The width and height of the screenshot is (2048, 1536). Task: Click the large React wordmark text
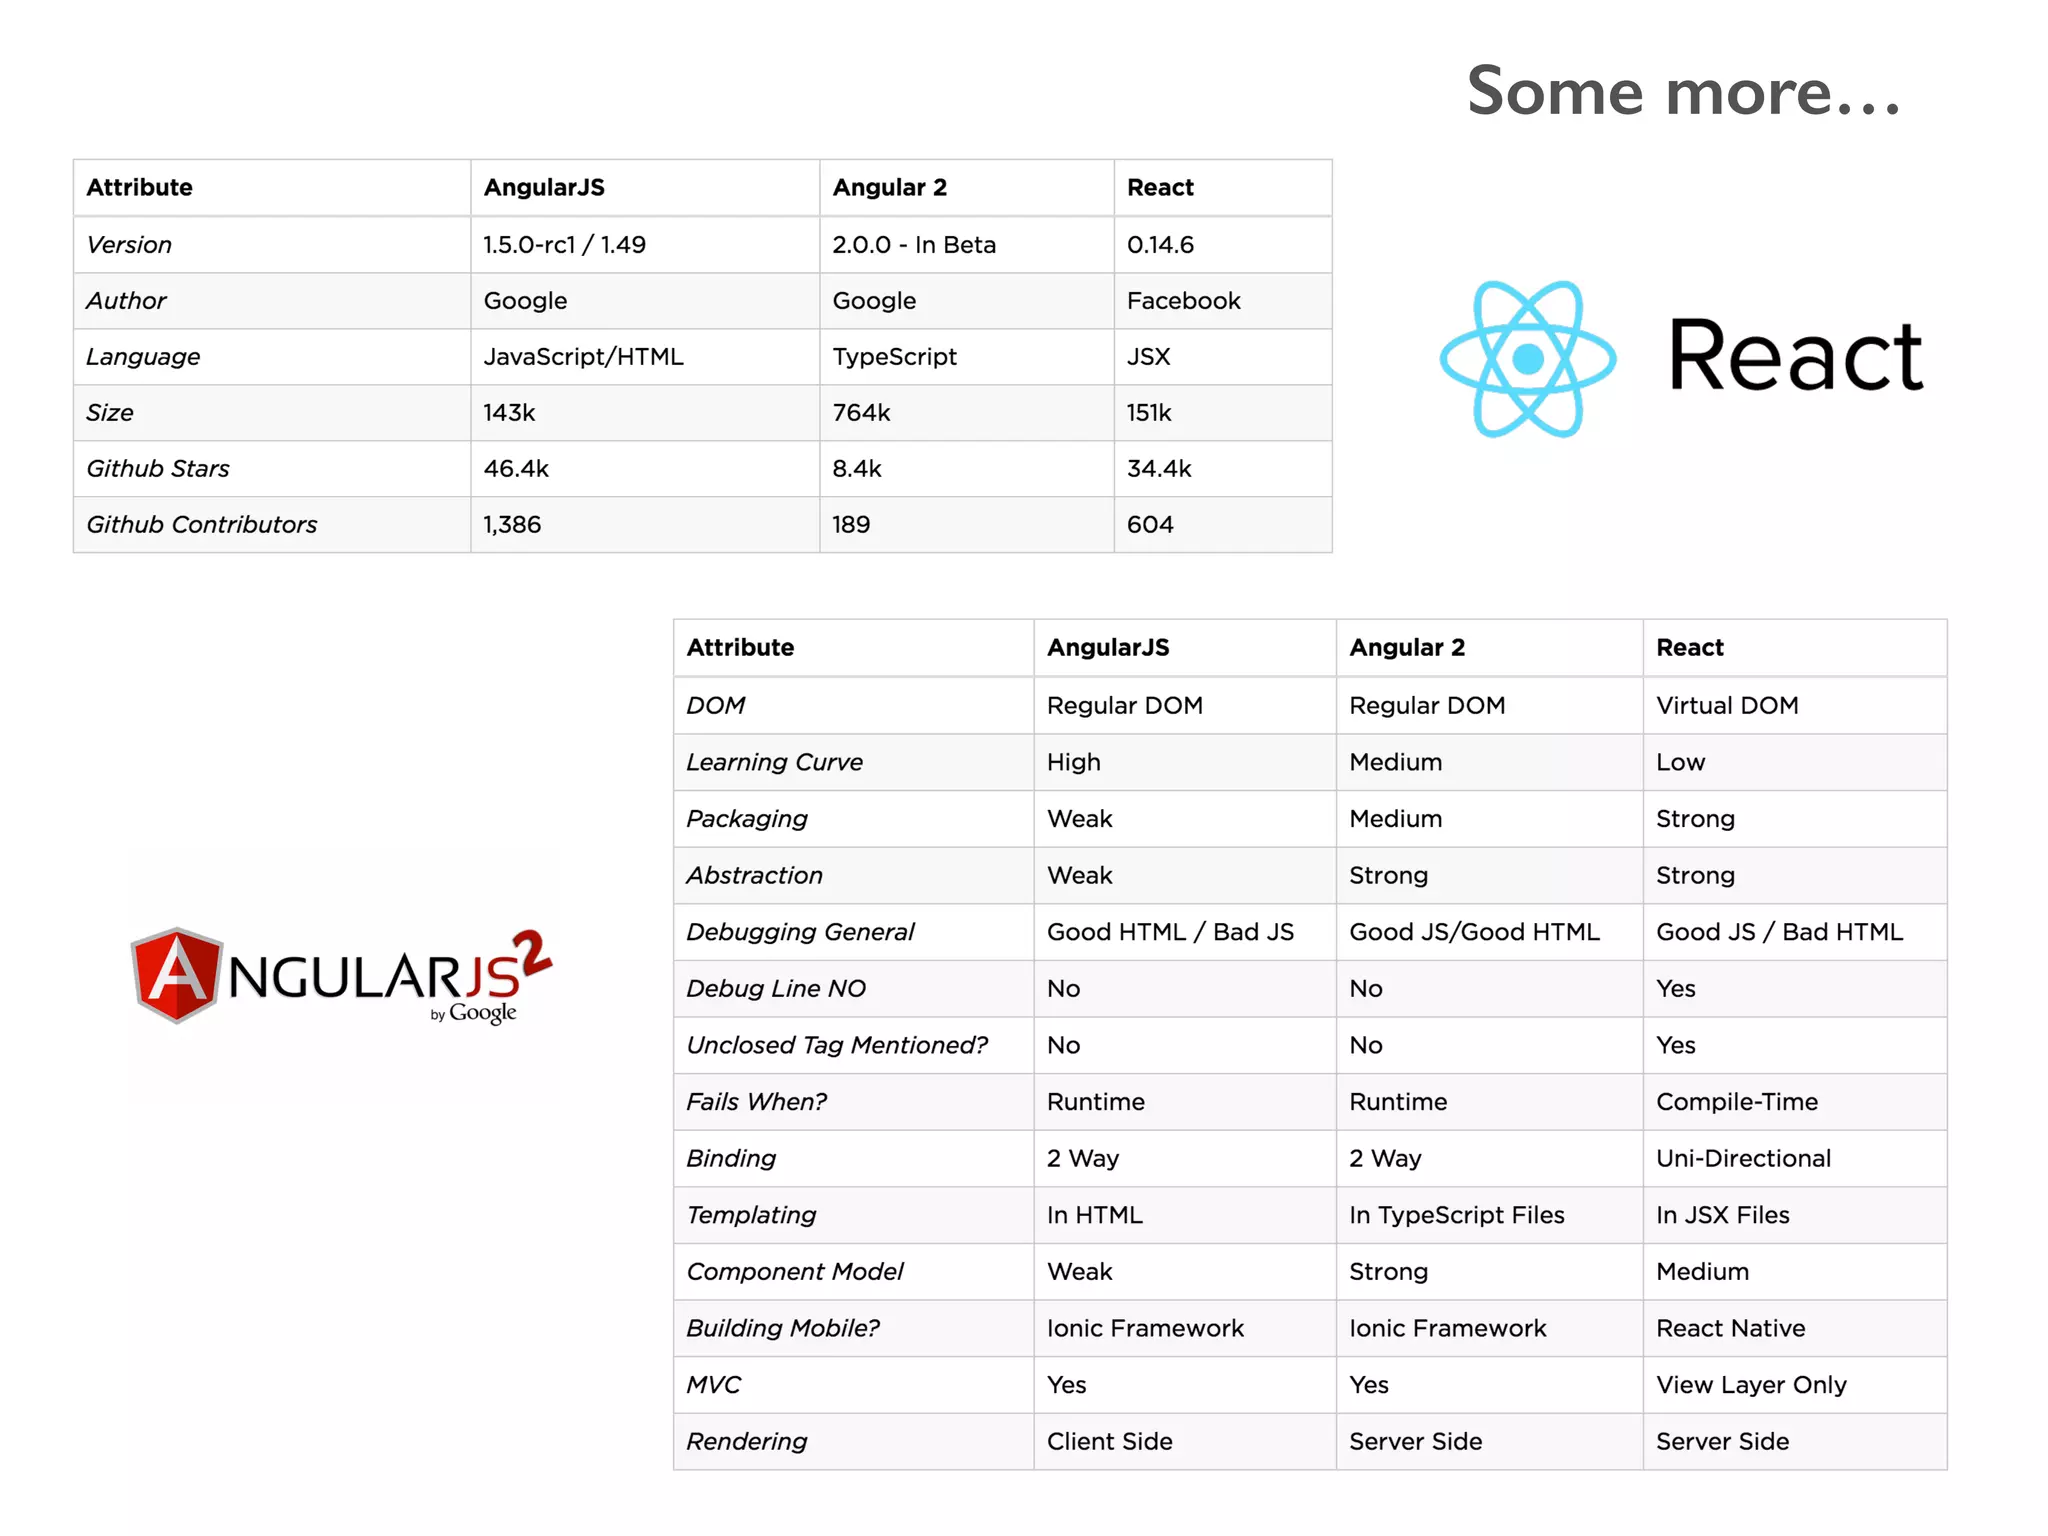(x=1795, y=356)
